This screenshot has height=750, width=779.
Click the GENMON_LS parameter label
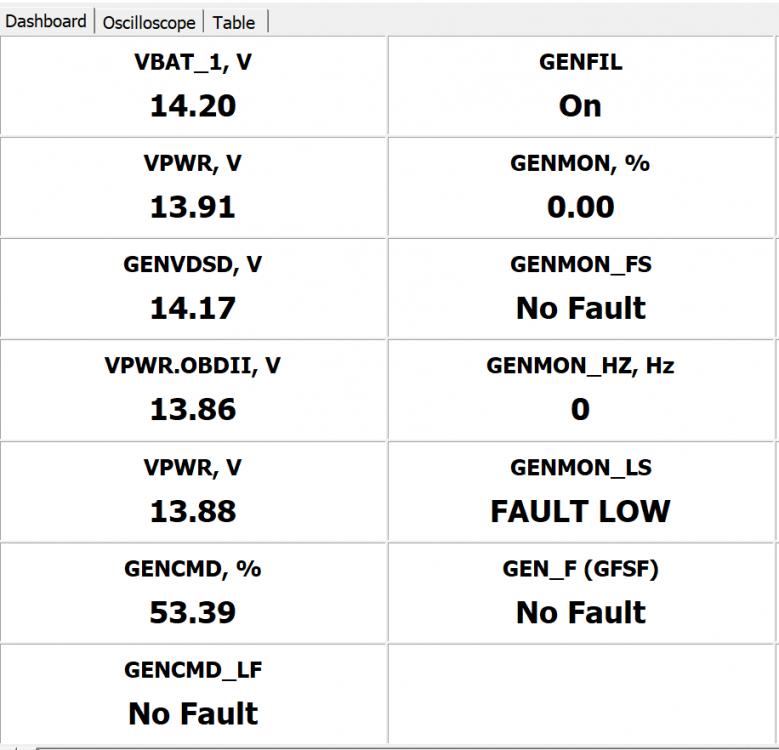(581, 468)
